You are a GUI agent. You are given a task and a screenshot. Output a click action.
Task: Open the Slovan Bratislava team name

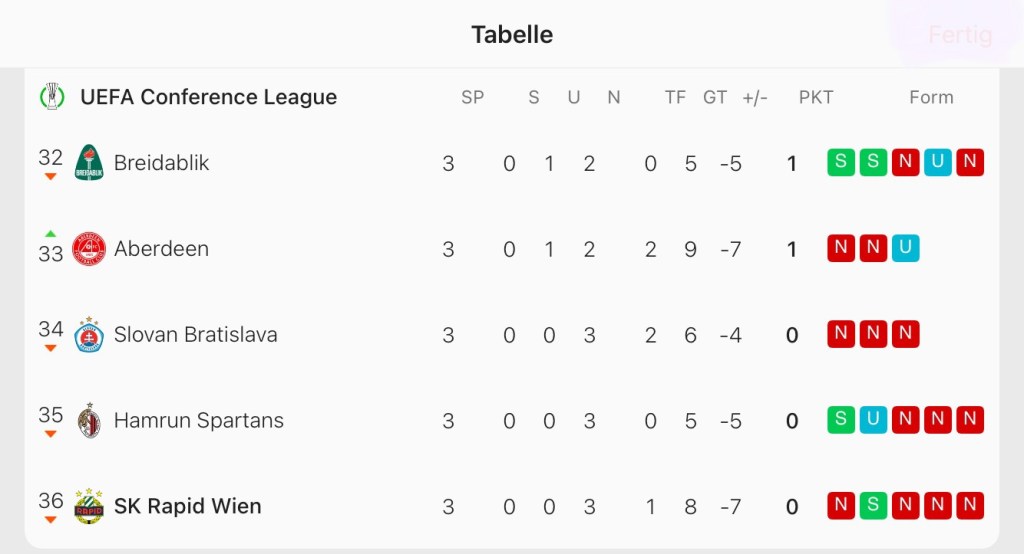195,334
